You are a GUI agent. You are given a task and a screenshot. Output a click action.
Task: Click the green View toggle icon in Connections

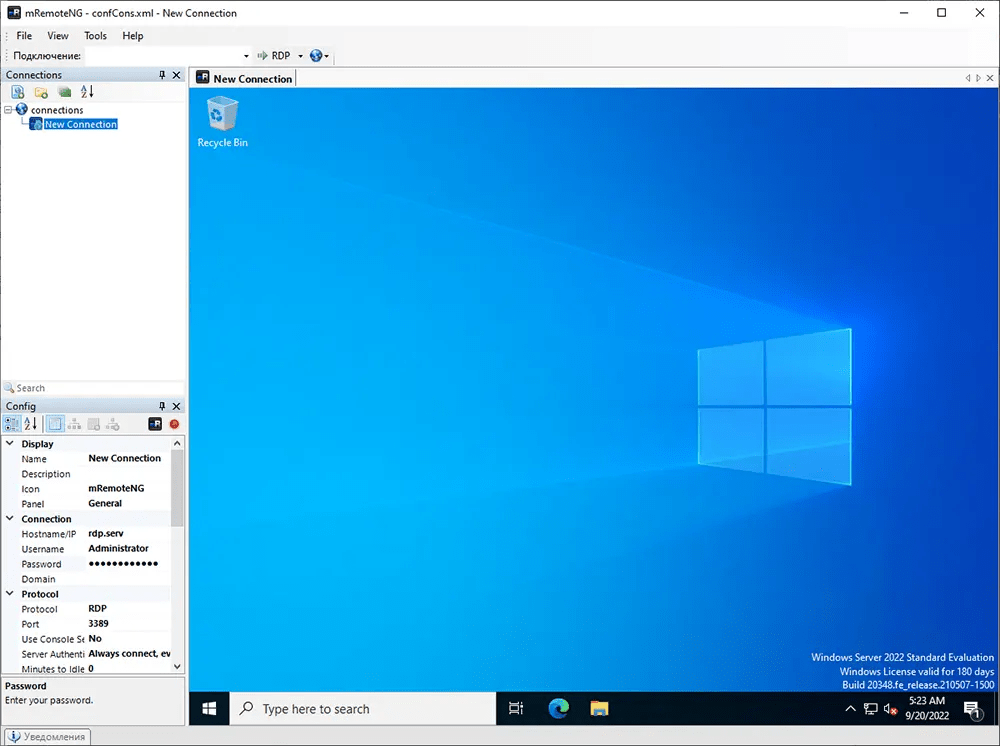pyautogui.click(x=64, y=92)
